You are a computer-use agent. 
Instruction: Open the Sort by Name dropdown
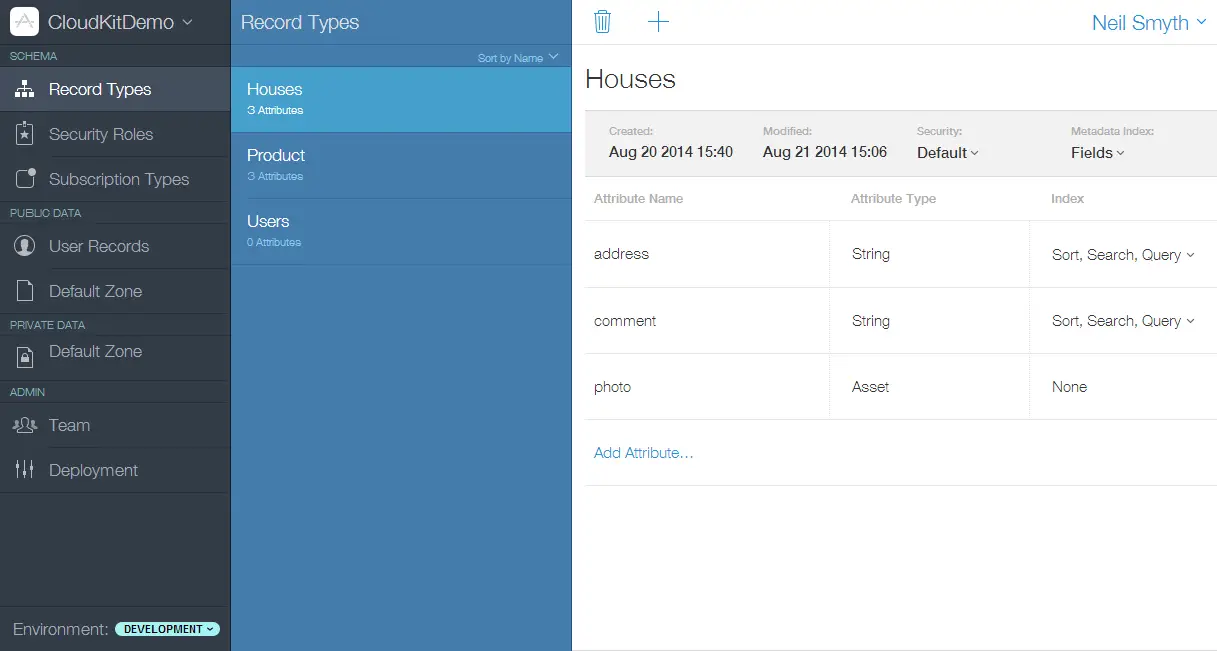click(x=517, y=58)
